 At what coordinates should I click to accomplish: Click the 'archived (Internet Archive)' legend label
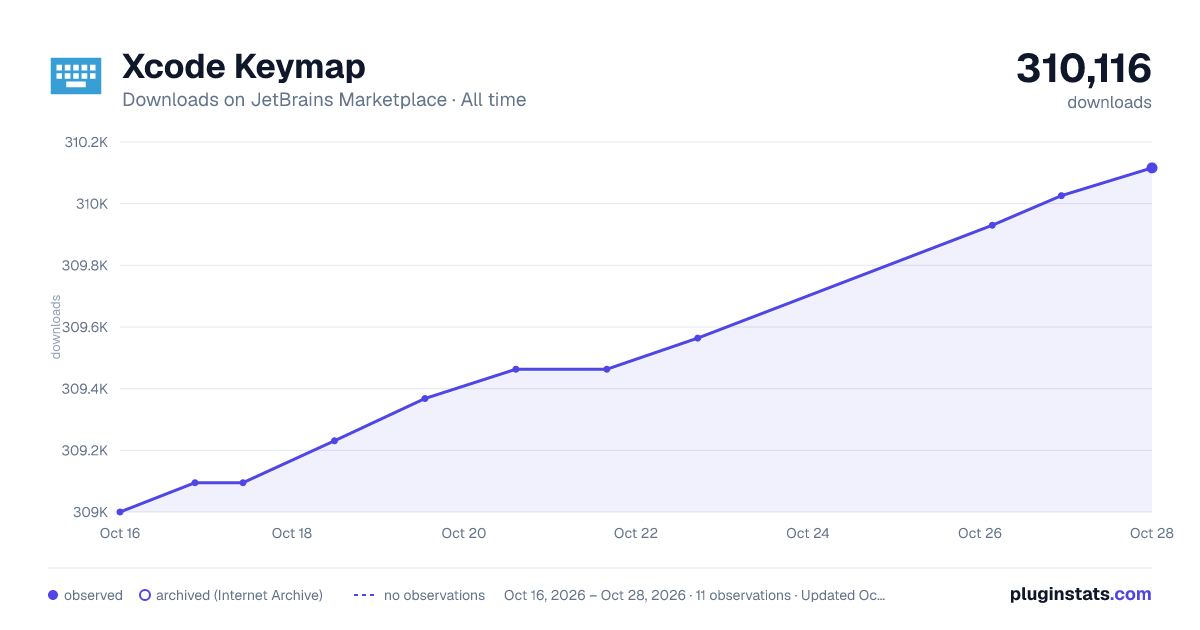239,595
